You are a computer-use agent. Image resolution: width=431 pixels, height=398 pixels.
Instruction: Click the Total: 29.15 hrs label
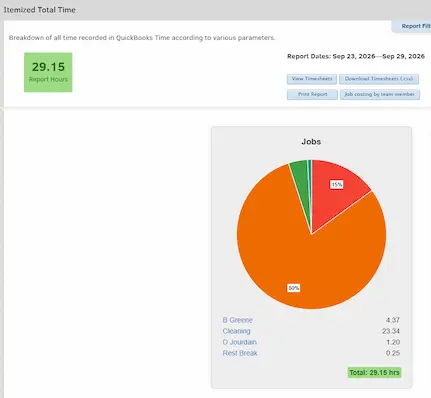[374, 372]
